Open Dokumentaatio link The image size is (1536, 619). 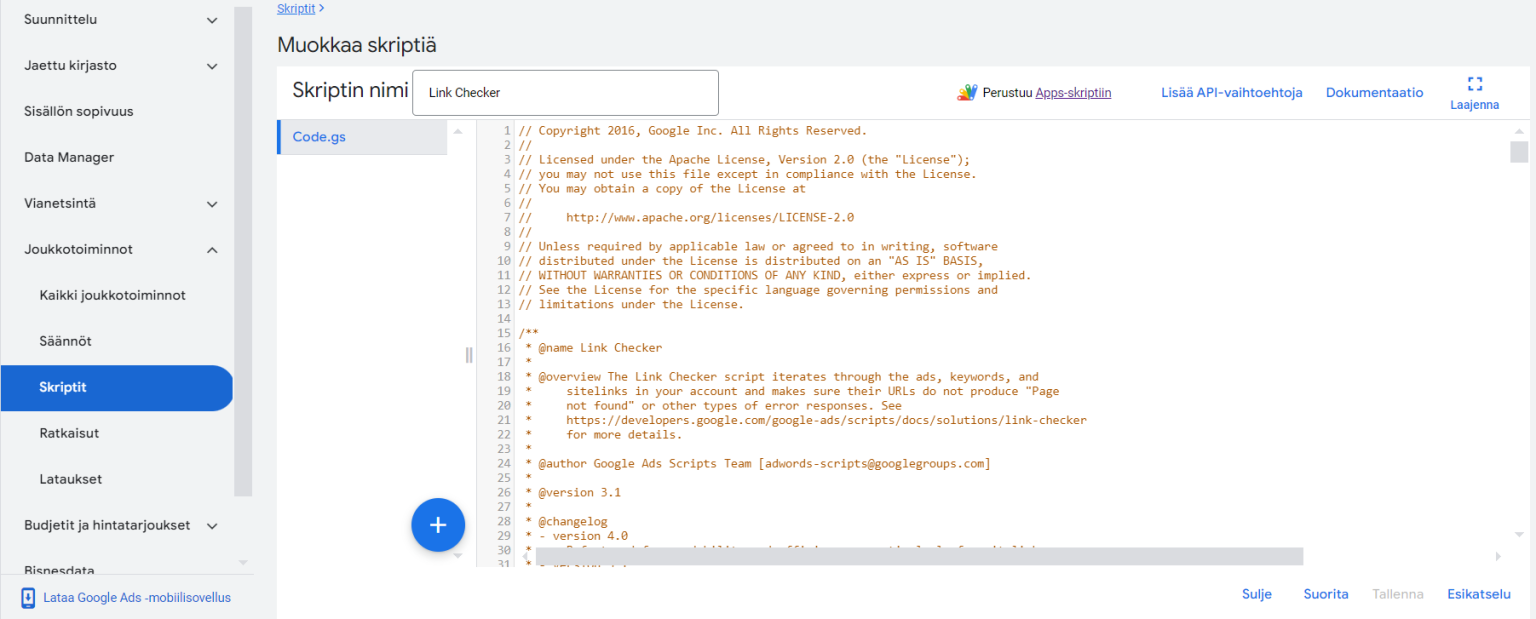point(1374,92)
